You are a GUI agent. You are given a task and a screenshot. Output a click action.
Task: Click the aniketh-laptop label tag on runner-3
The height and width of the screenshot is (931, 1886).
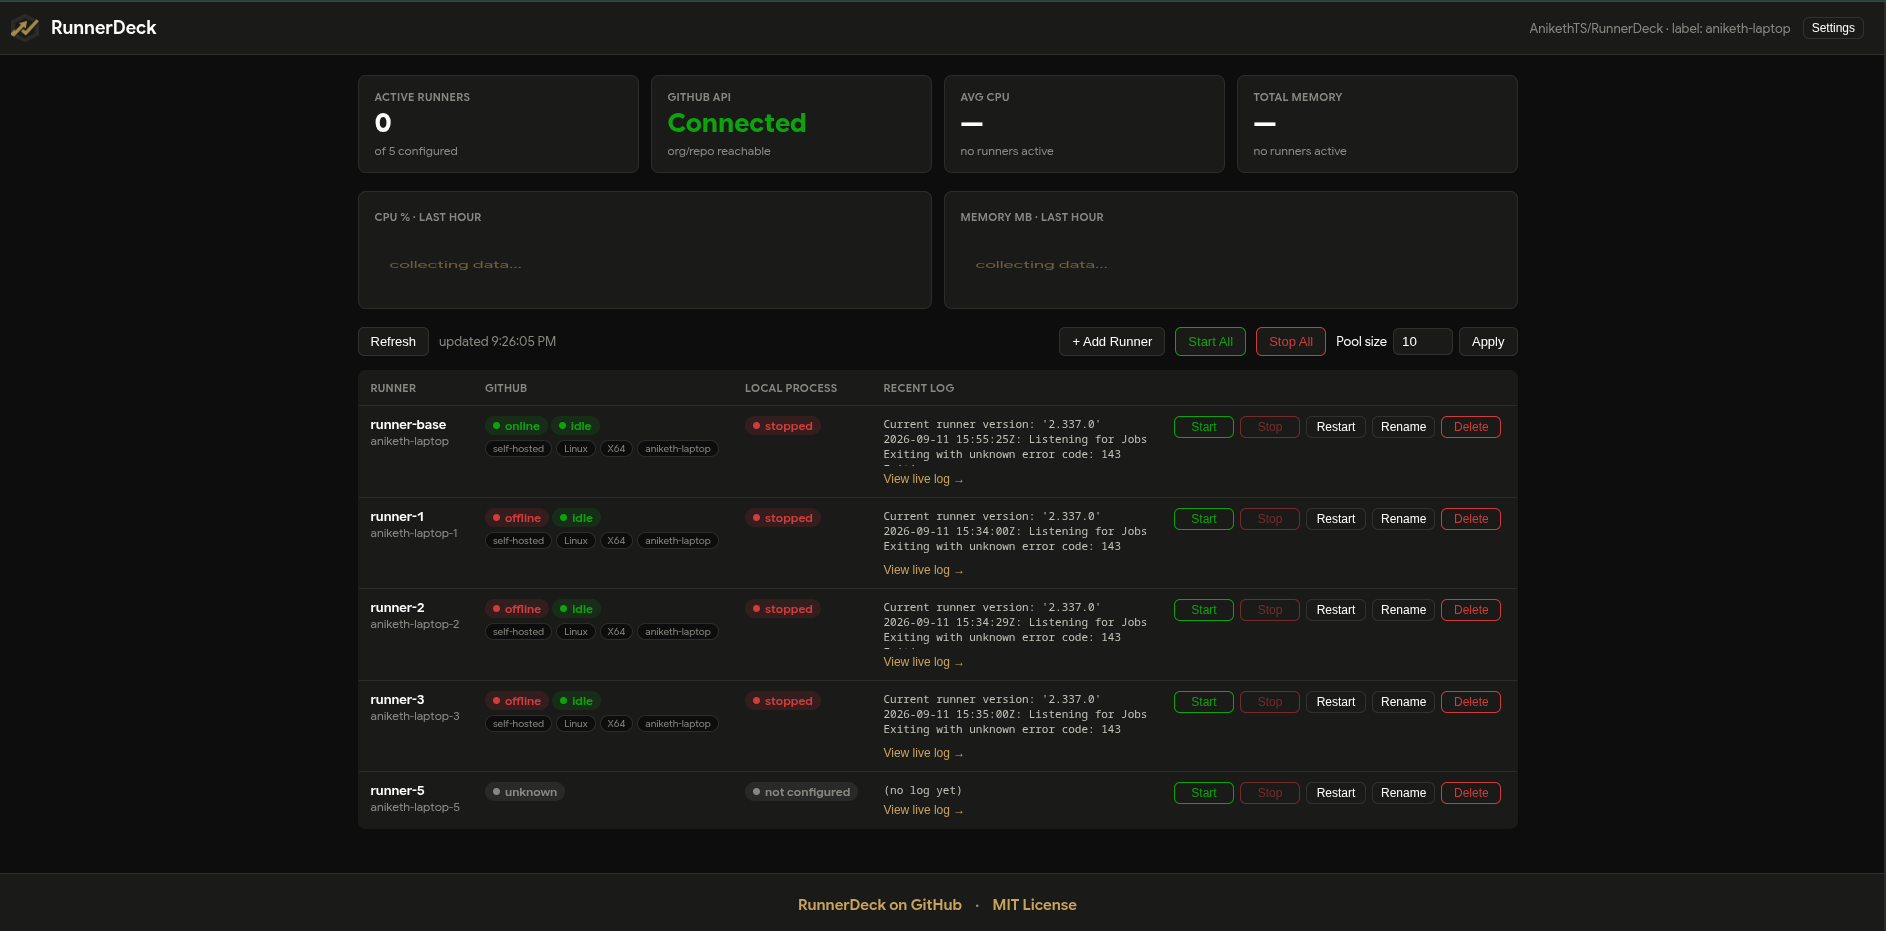[678, 724]
